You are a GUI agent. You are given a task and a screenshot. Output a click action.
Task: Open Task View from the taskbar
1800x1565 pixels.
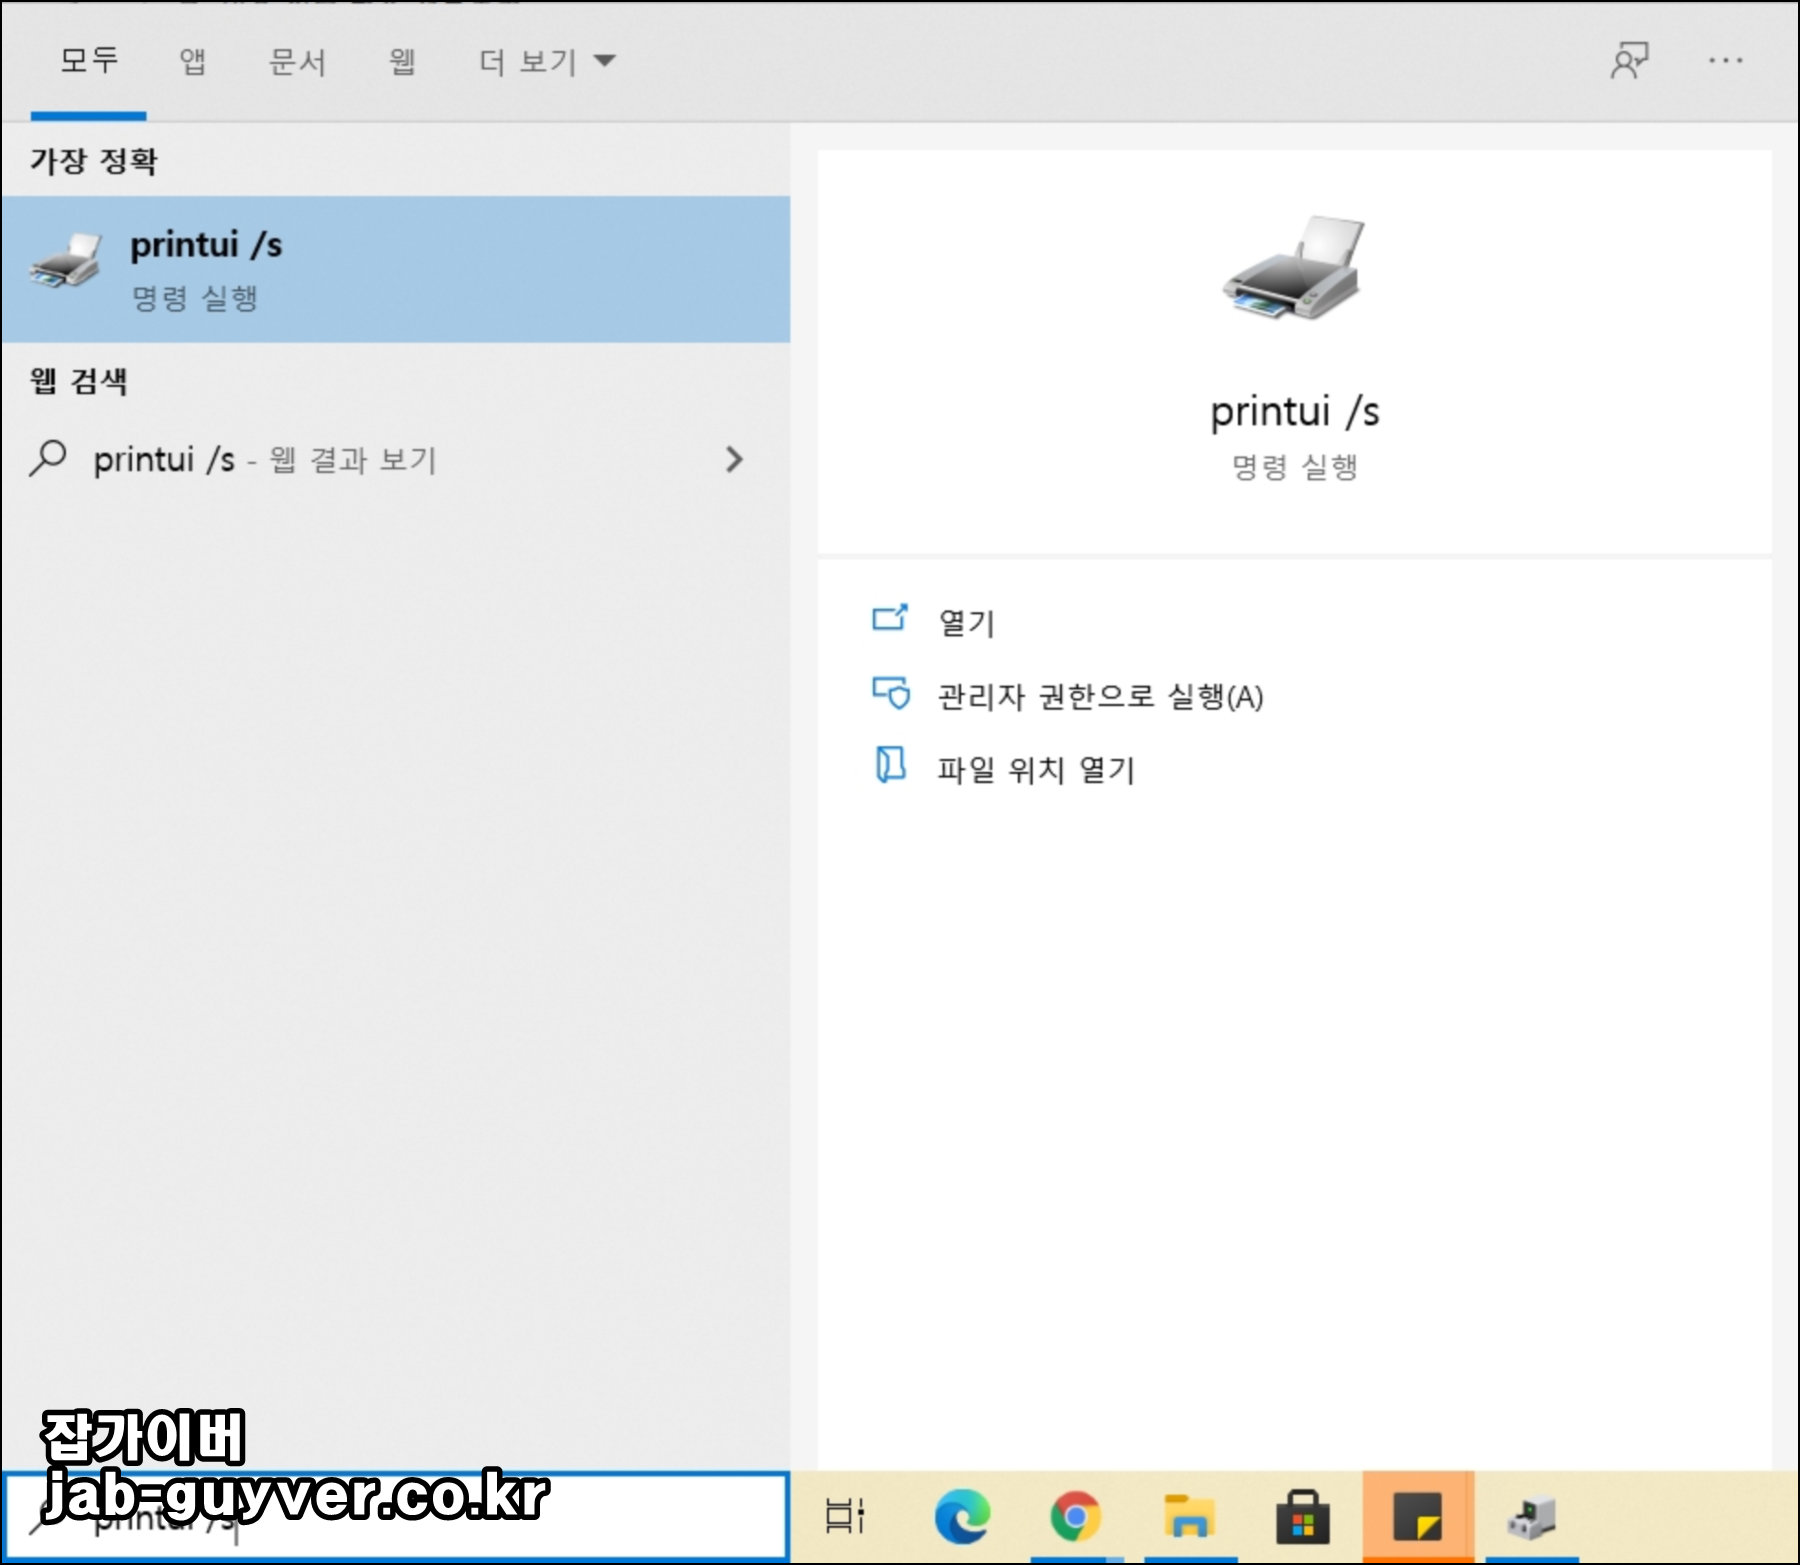point(845,1516)
